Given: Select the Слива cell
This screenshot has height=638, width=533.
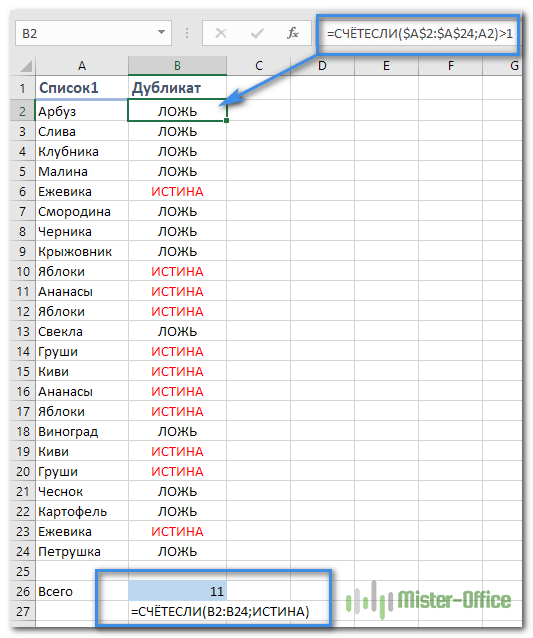Looking at the screenshot, I should (82, 131).
